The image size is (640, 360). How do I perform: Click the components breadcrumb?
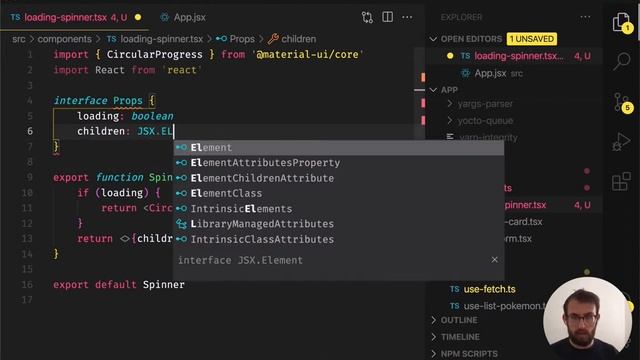(64, 39)
